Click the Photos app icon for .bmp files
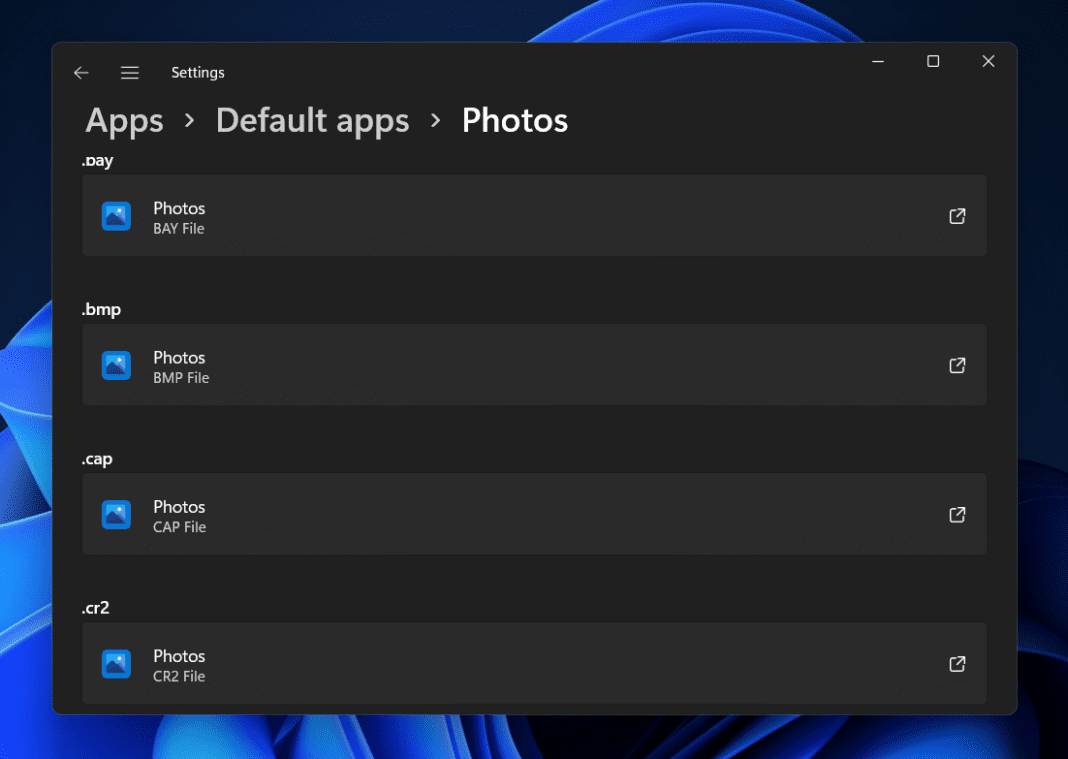 pos(116,365)
